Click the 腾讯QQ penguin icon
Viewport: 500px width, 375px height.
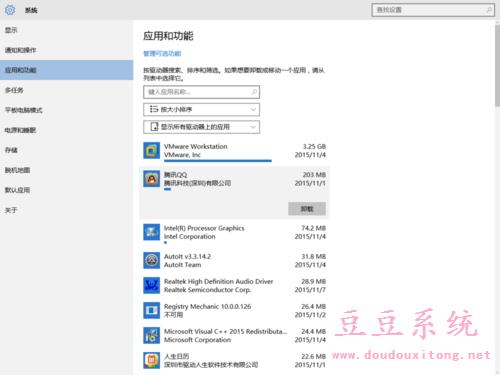click(x=152, y=179)
